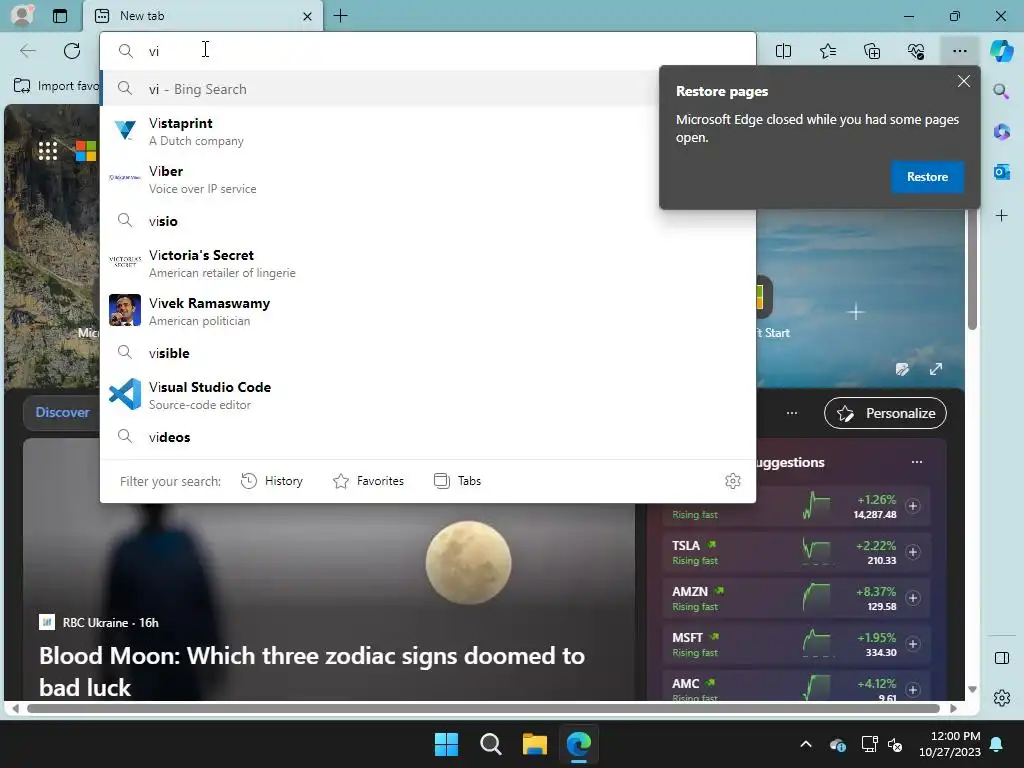Screen dimensions: 1024x768
Task: Click the edit background icon
Action: [x=903, y=370]
